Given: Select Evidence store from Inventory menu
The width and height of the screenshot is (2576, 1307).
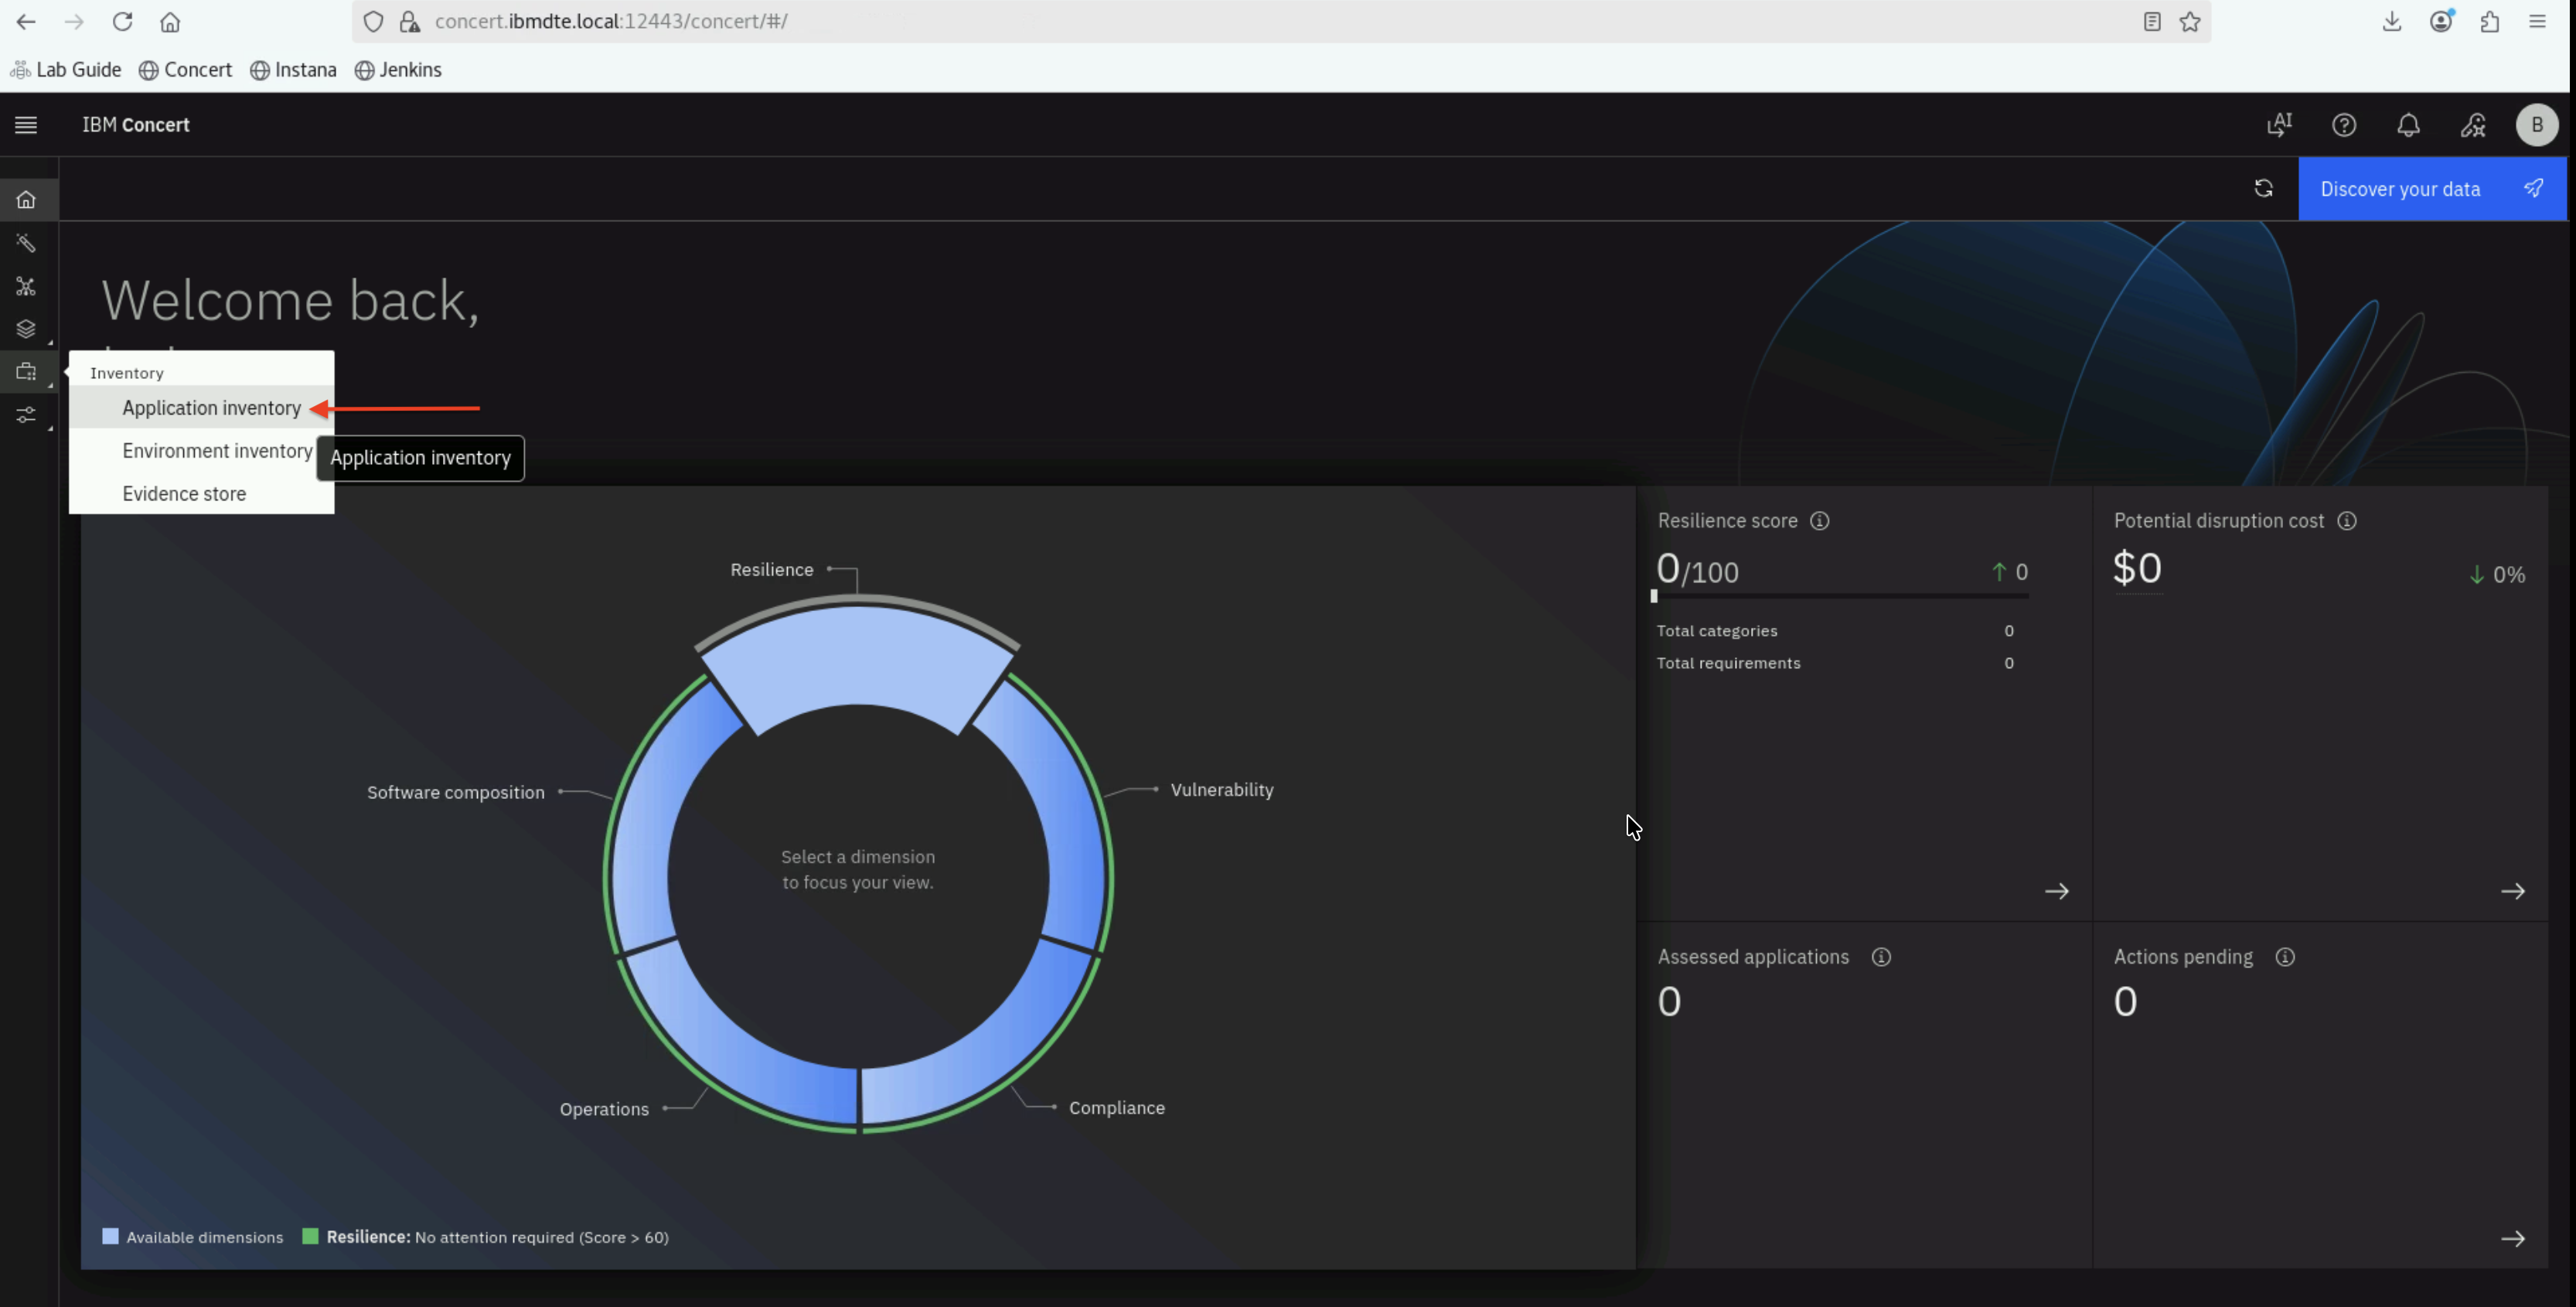Looking at the screenshot, I should pyautogui.click(x=201, y=494).
